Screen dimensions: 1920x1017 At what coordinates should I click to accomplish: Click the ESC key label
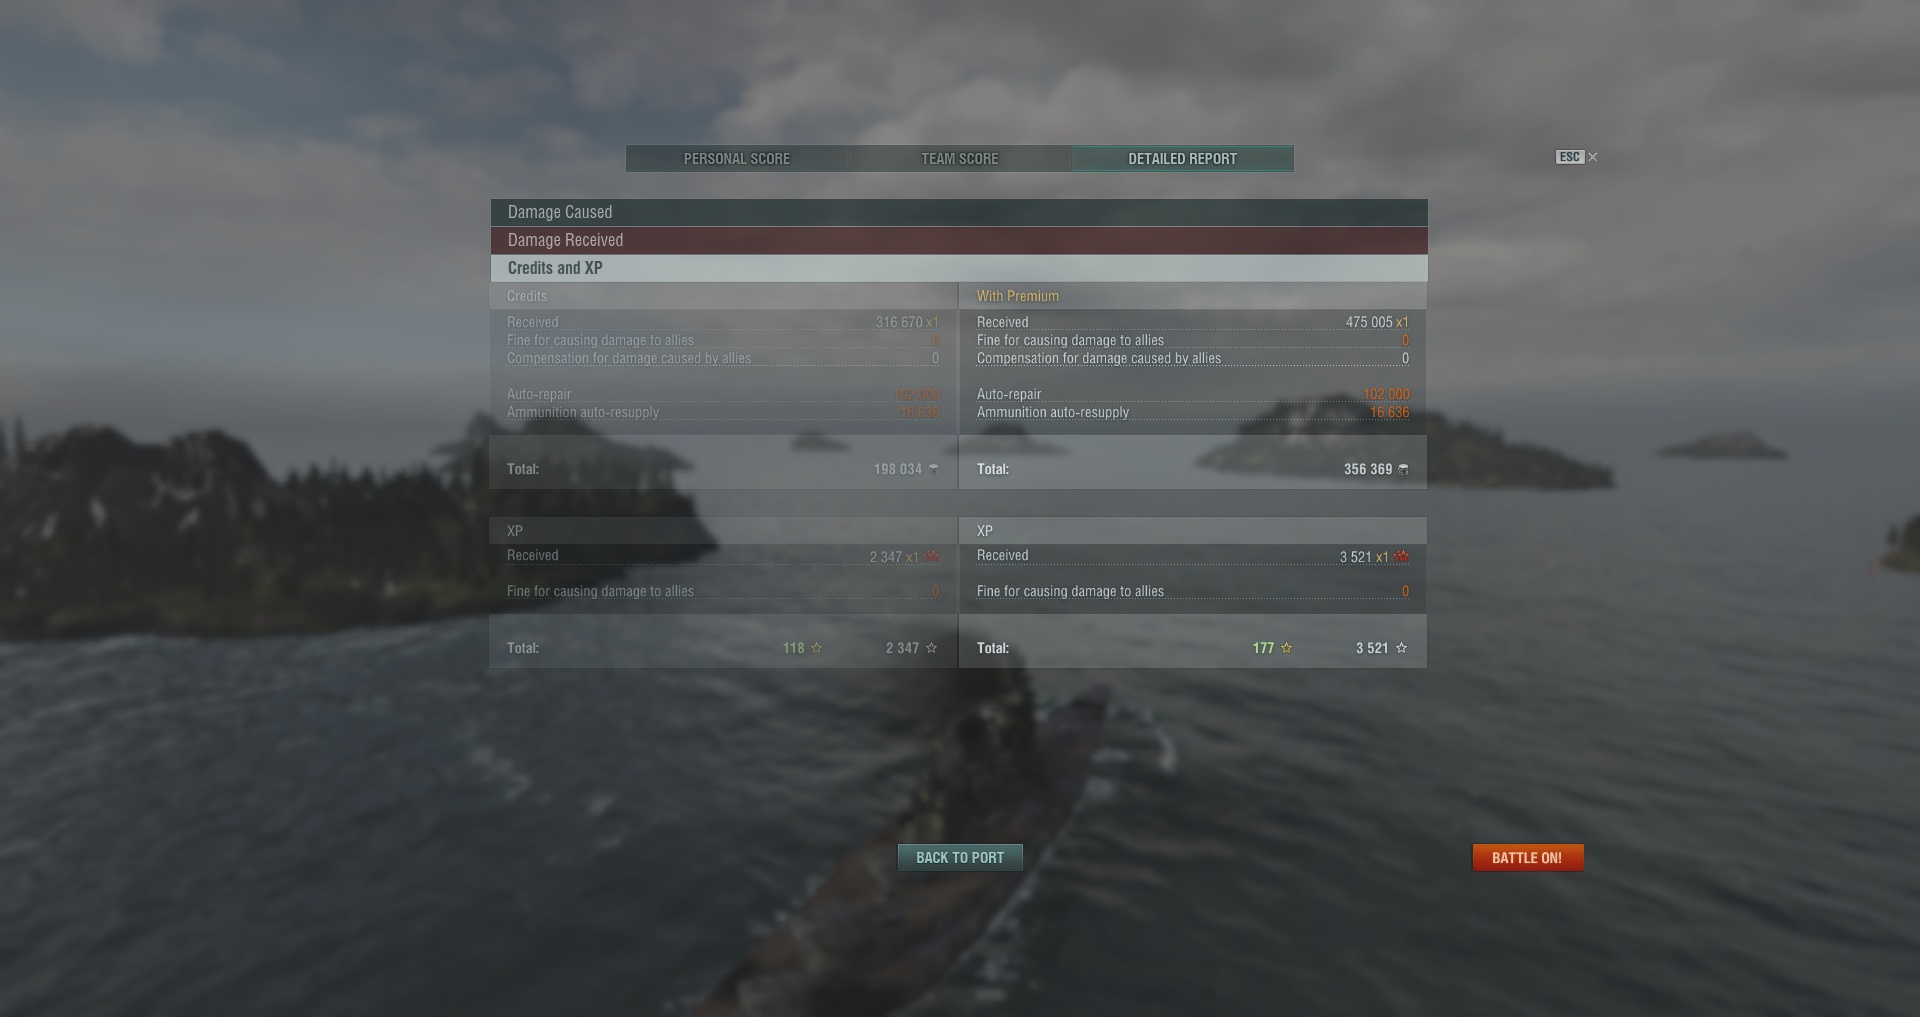pyautogui.click(x=1569, y=157)
